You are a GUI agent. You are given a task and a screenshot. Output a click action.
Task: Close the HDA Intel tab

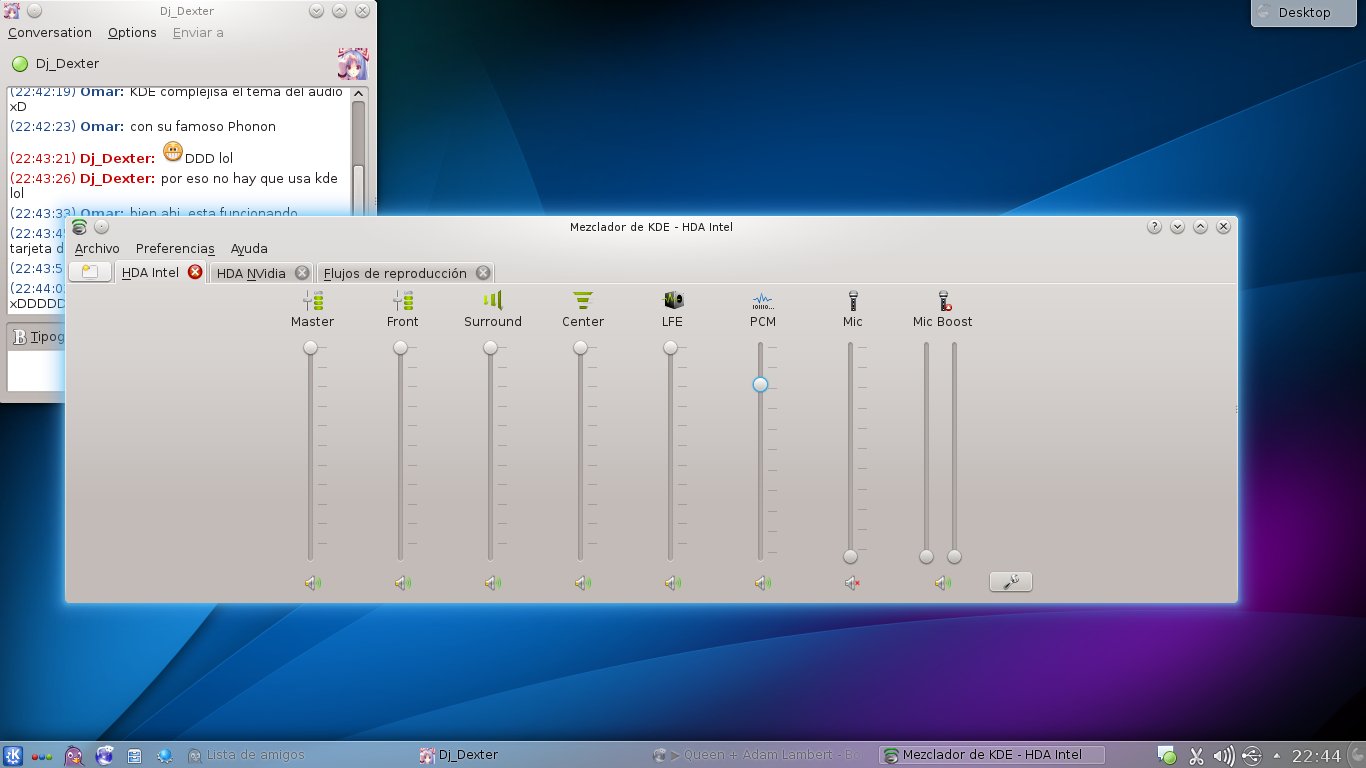(195, 272)
